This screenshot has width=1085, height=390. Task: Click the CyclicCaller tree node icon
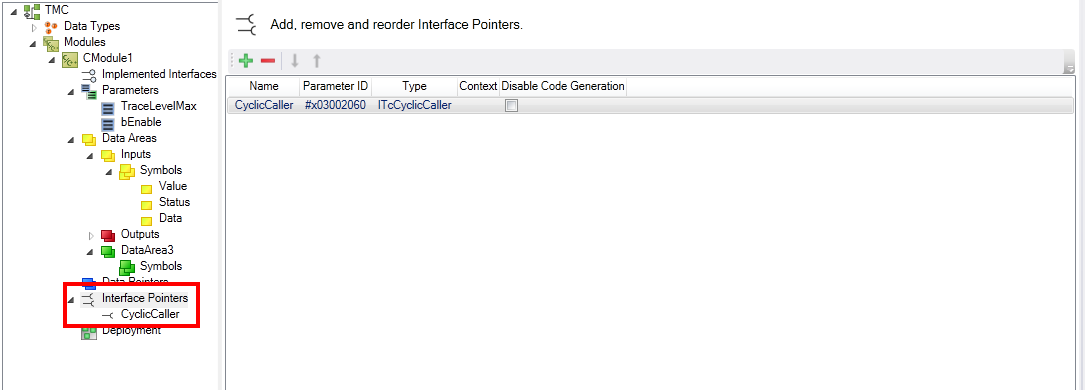[108, 315]
